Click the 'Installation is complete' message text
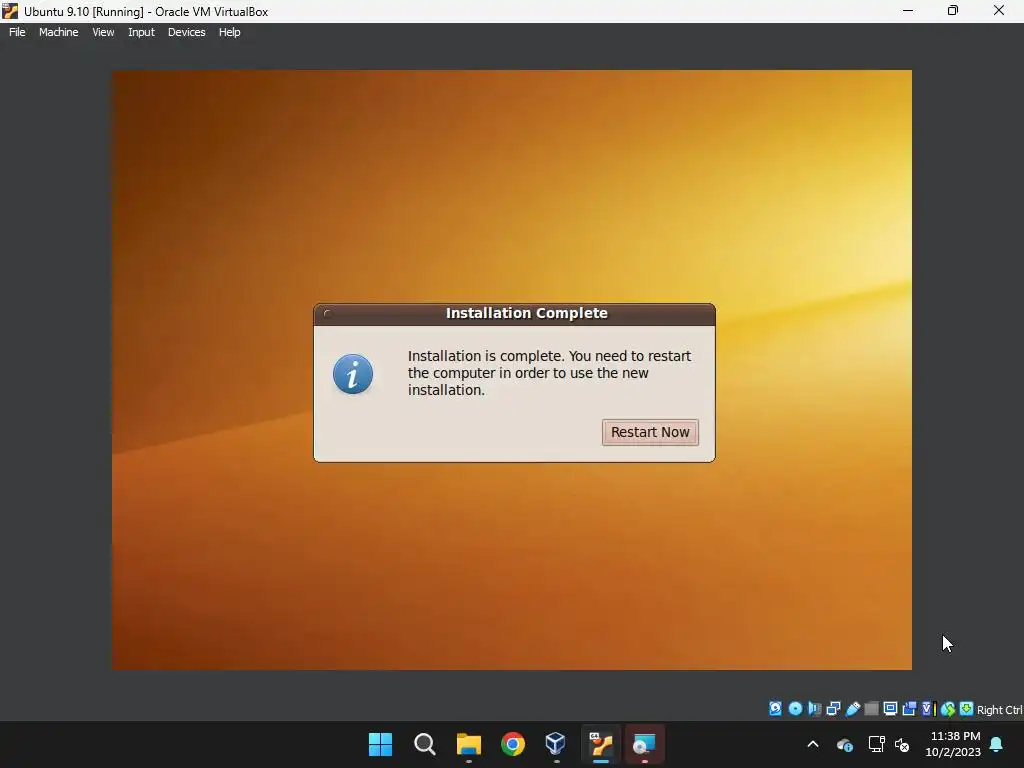1024x768 pixels. click(x=549, y=373)
